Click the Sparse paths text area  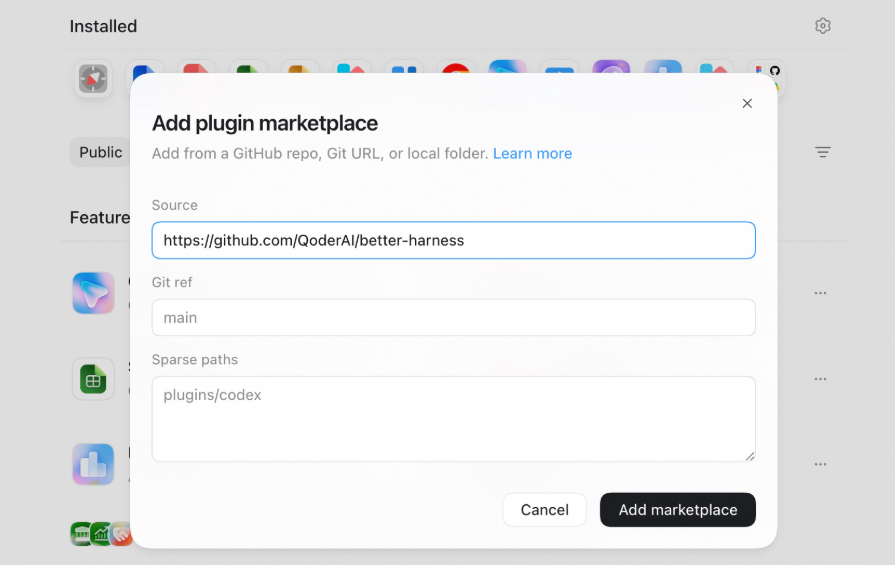pyautogui.click(x=453, y=419)
